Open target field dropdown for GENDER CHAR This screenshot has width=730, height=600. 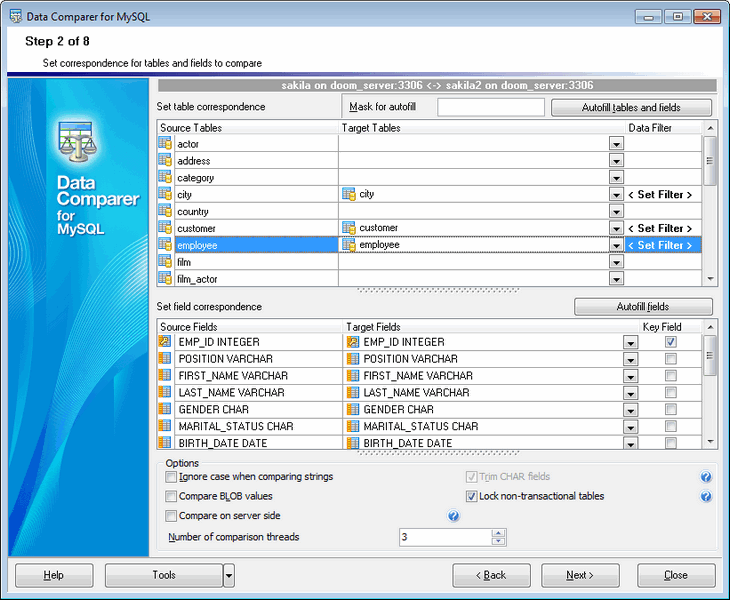coord(630,411)
